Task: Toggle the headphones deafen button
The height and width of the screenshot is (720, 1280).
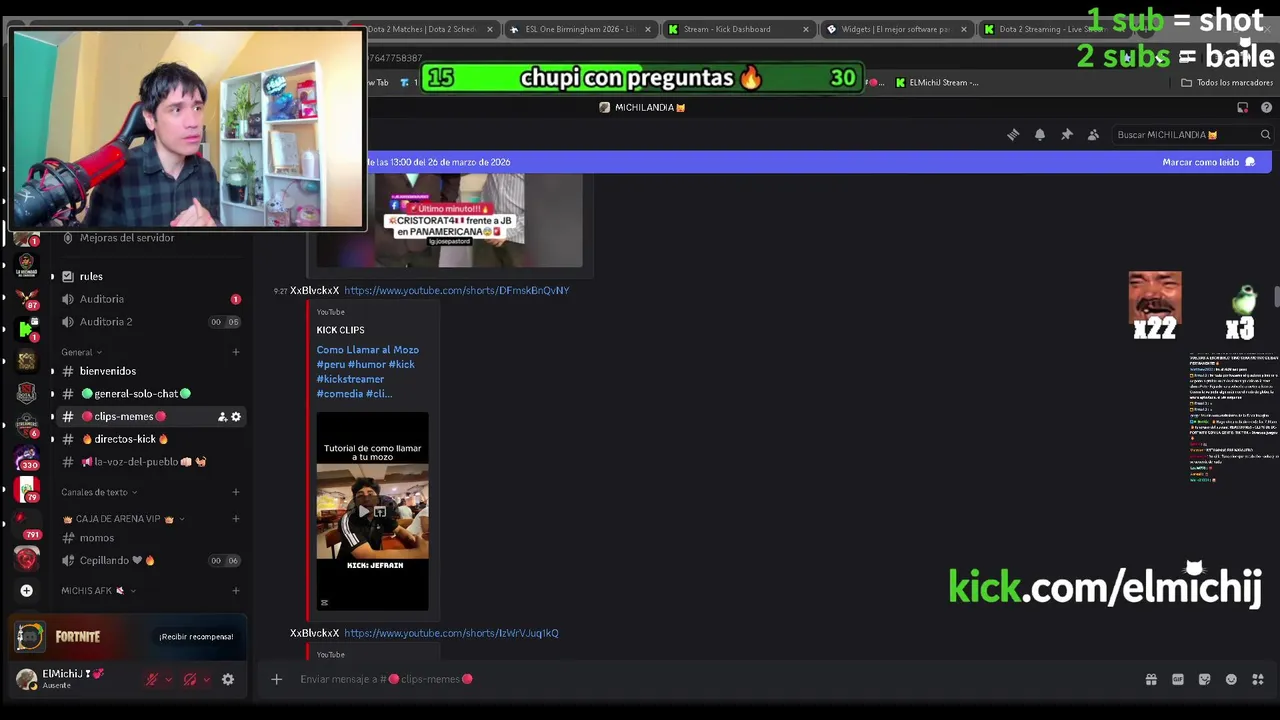Action: click(x=190, y=679)
